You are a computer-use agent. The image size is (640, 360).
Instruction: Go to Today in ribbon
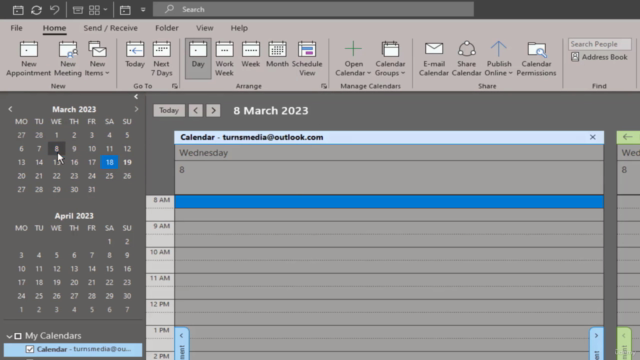tap(135, 55)
